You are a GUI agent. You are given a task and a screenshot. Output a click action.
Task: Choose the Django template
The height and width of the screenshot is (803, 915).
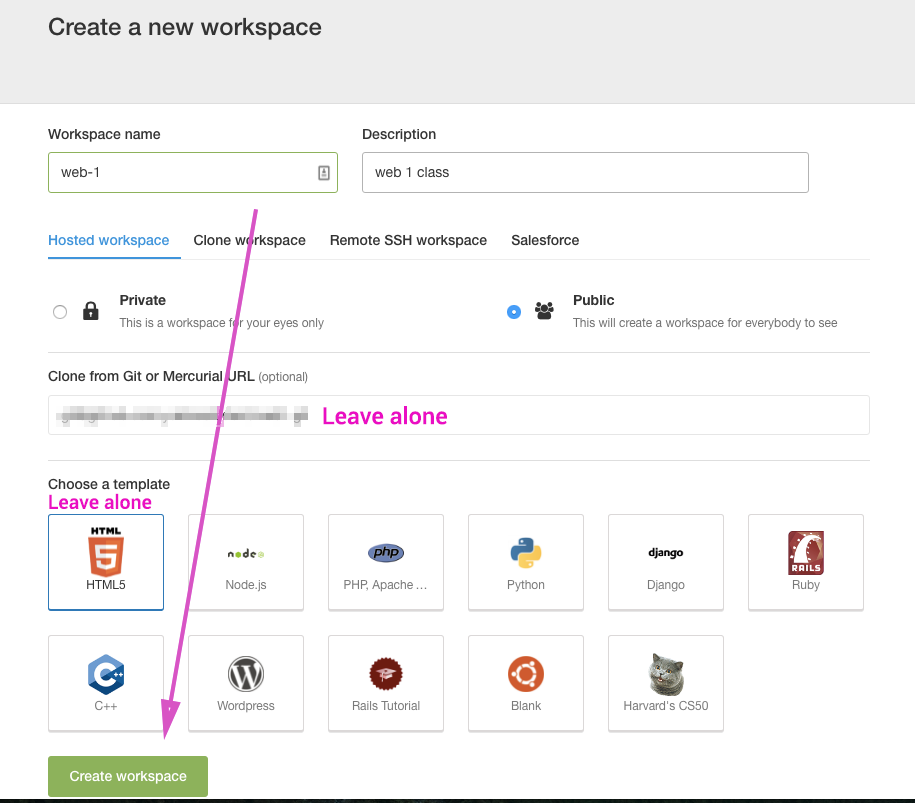666,562
